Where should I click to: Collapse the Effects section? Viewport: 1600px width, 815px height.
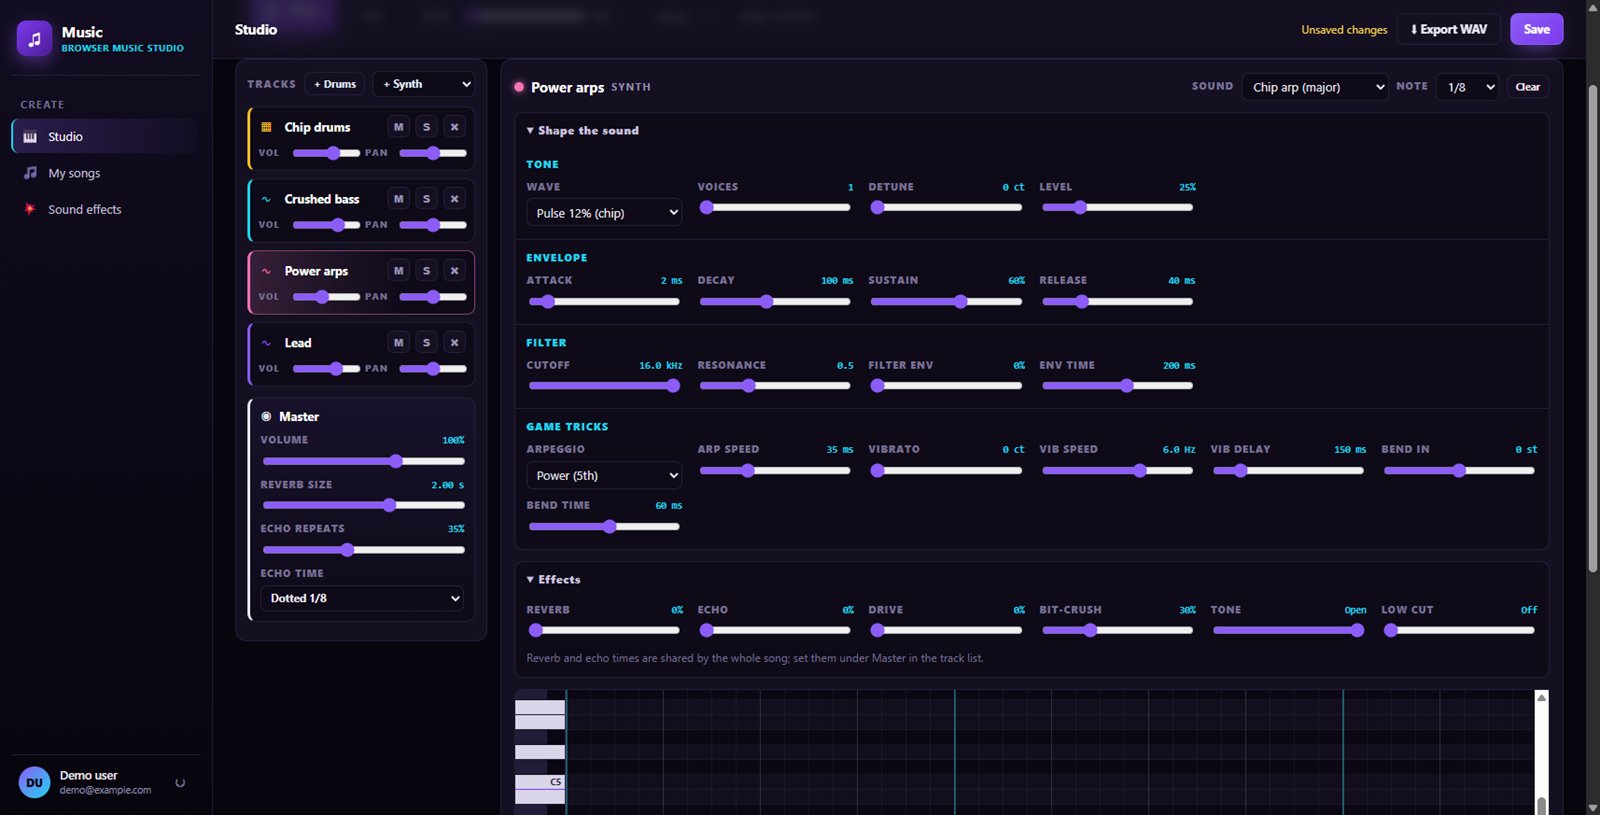554,580
